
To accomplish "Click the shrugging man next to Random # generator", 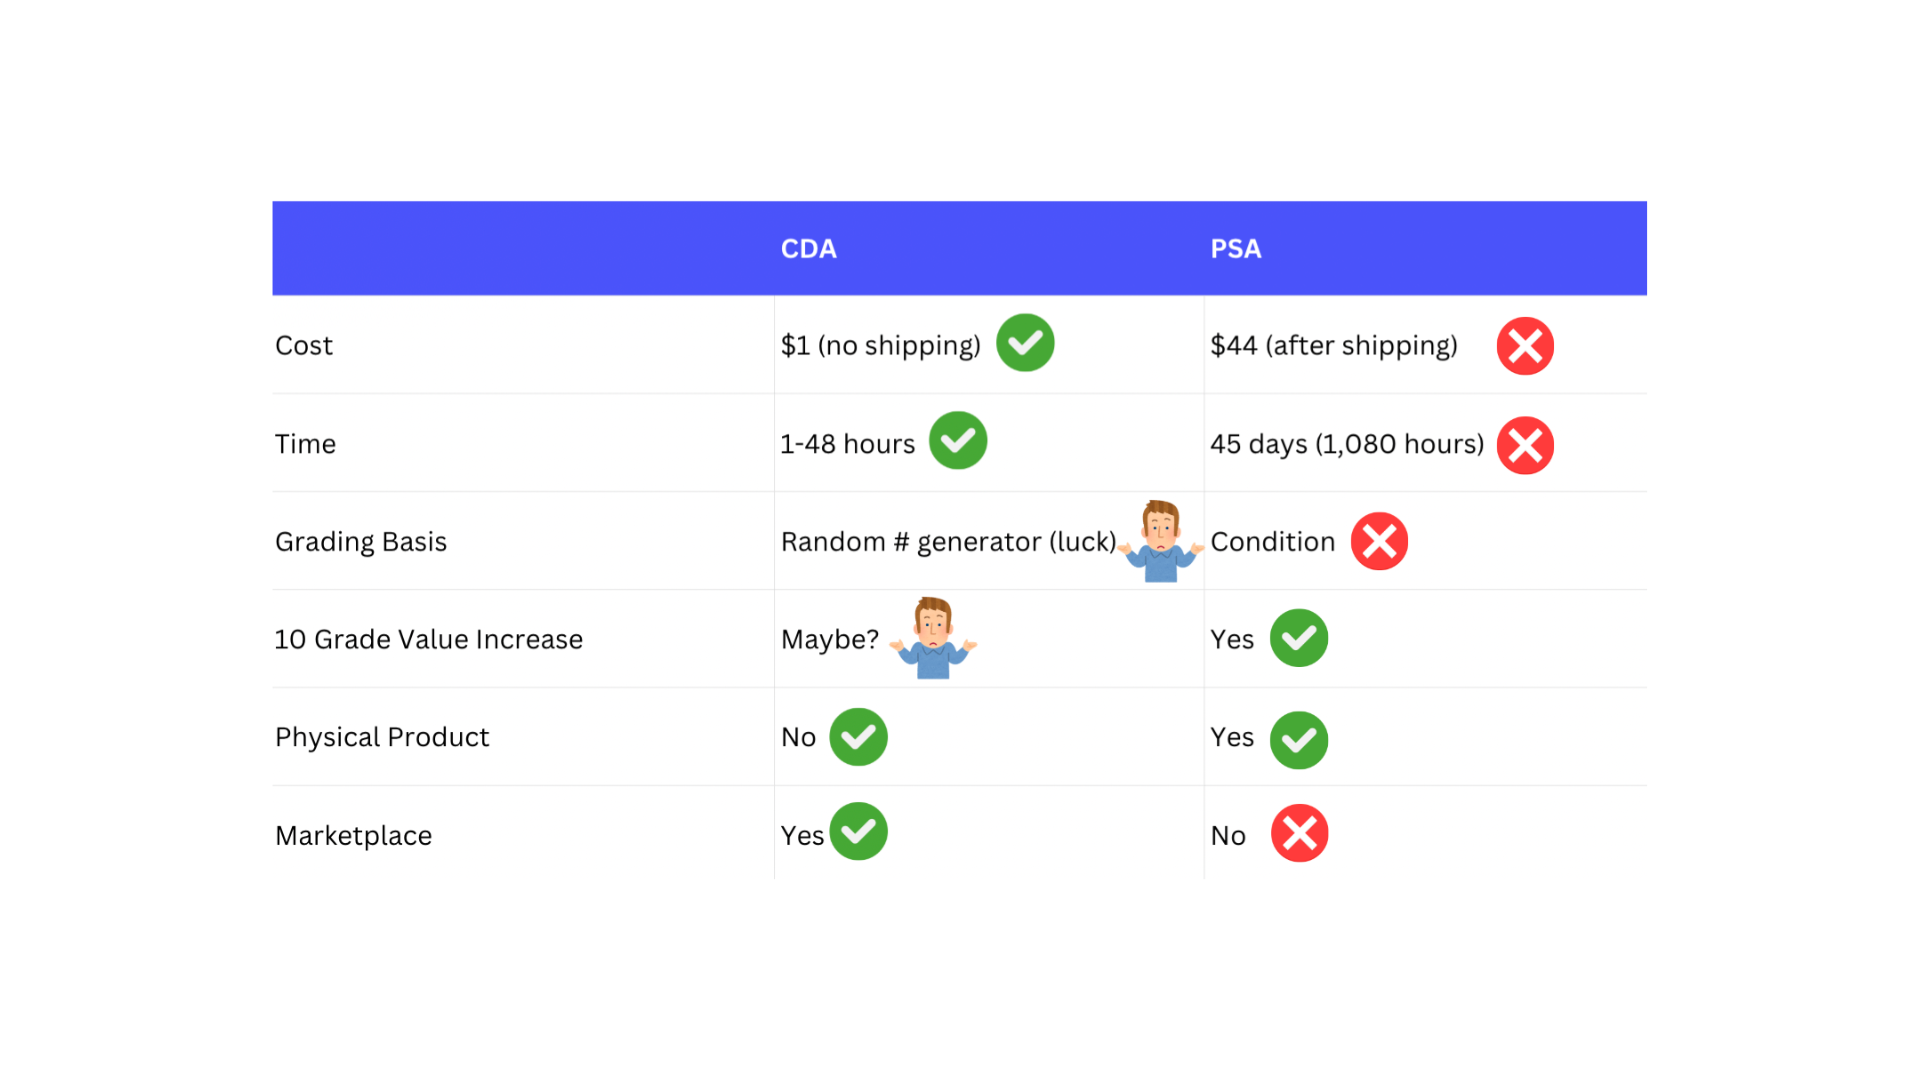I will pyautogui.click(x=1161, y=541).
